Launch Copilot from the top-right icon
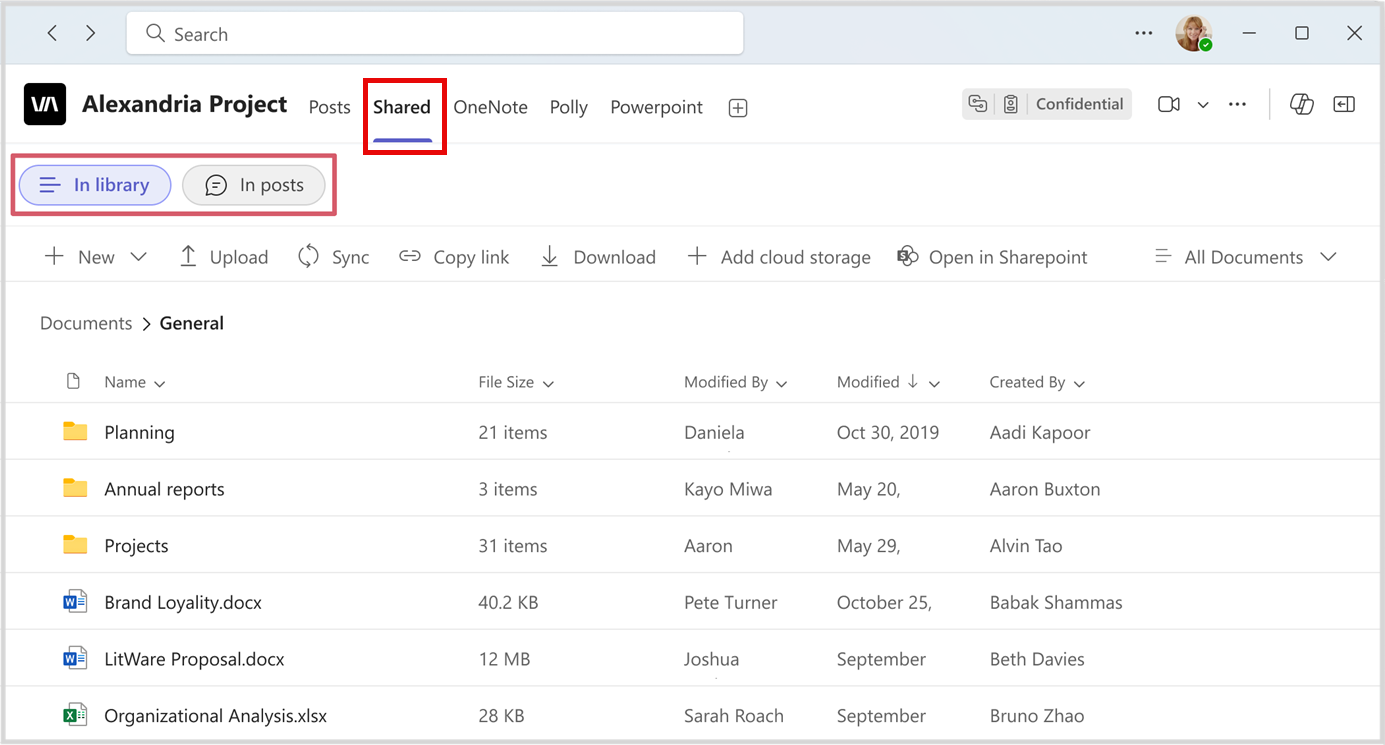Screen dimensions: 1385x745 tap(1301, 104)
